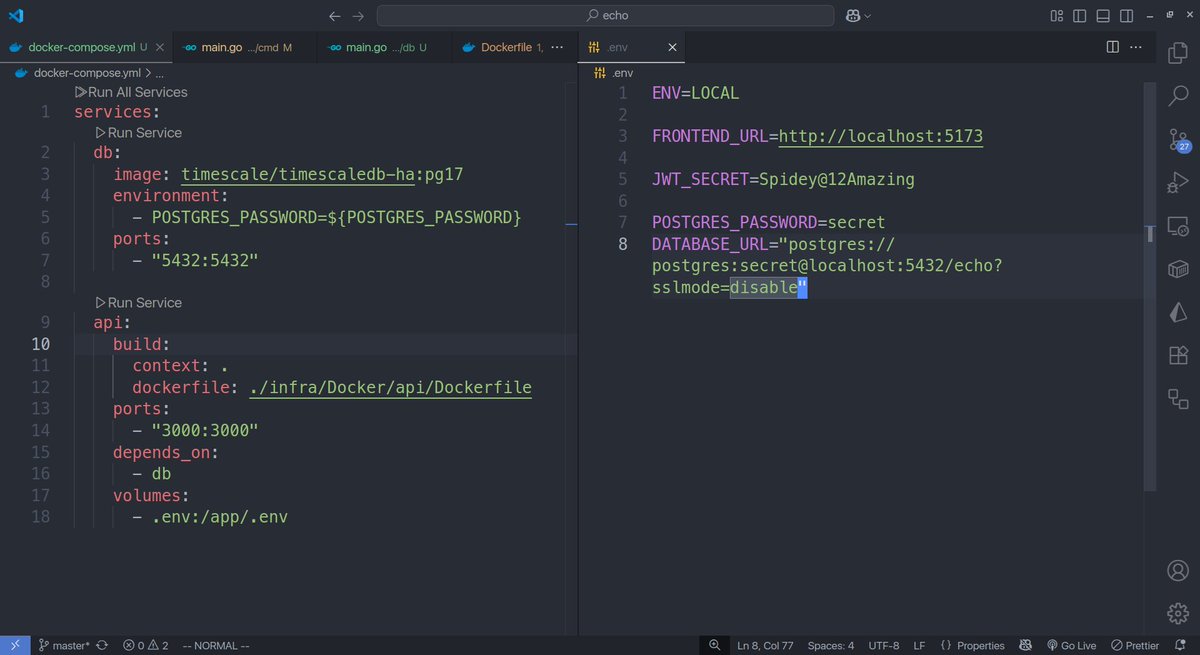Image resolution: width=1200 pixels, height=655 pixels.
Task: Close the .env tab
Action: [672, 47]
